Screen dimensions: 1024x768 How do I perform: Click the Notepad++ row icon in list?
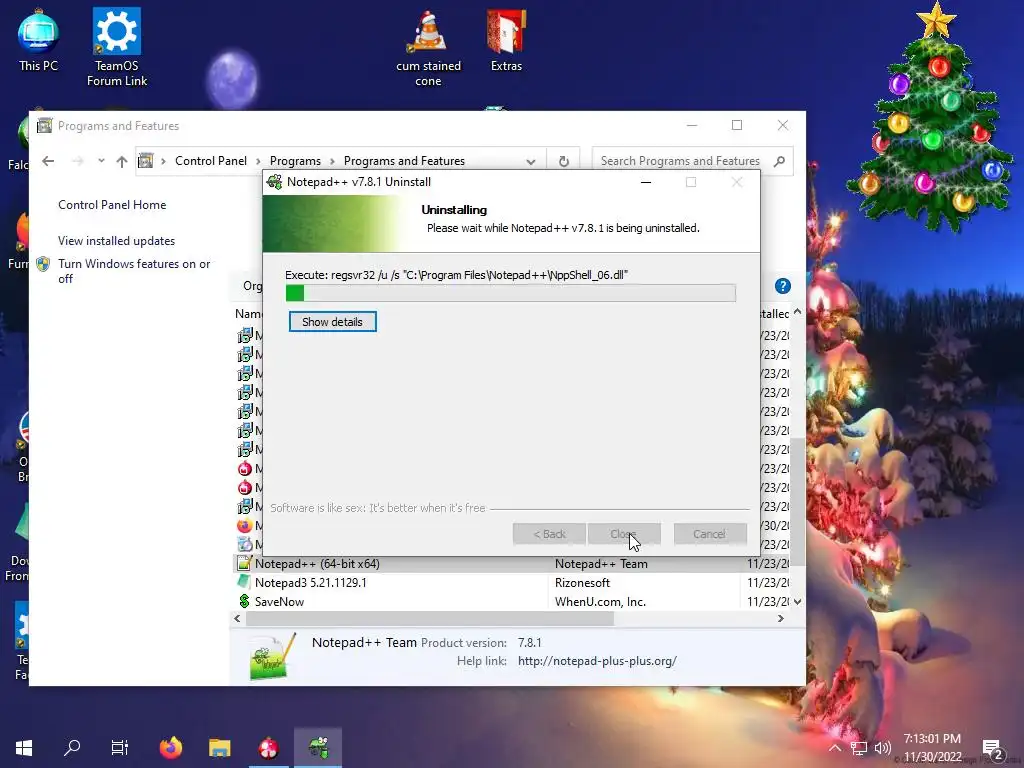(x=244, y=564)
